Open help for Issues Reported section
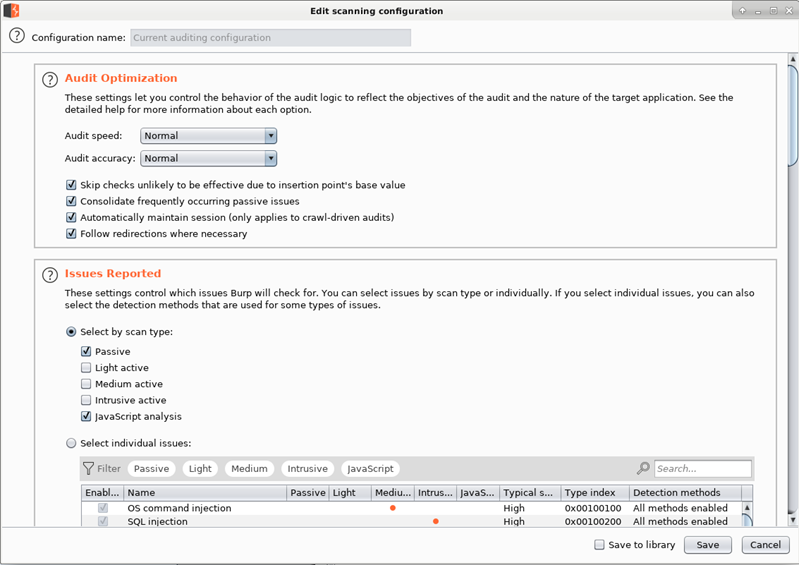The image size is (799, 565). click(x=50, y=275)
